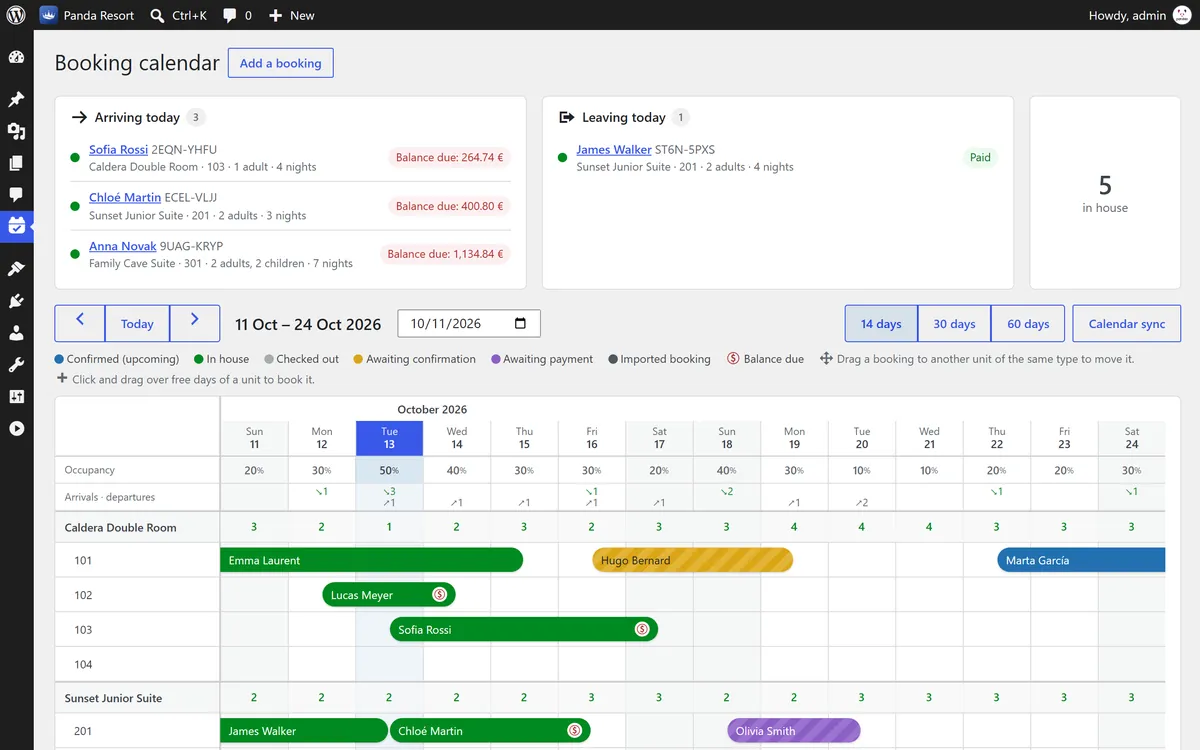Screen dimensions: 1200x750
Task: Click balance due icon on Chloé Martin booking bar
Action: (x=574, y=731)
